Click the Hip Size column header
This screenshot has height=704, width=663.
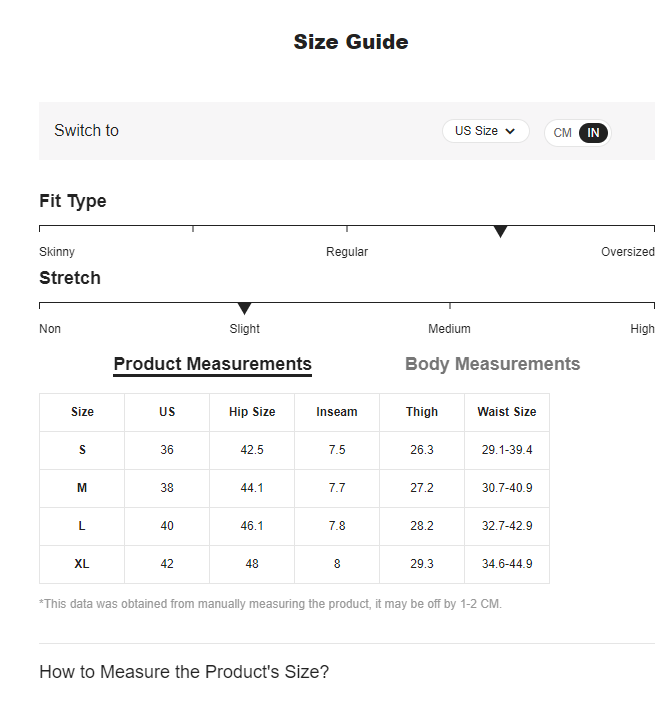click(252, 412)
